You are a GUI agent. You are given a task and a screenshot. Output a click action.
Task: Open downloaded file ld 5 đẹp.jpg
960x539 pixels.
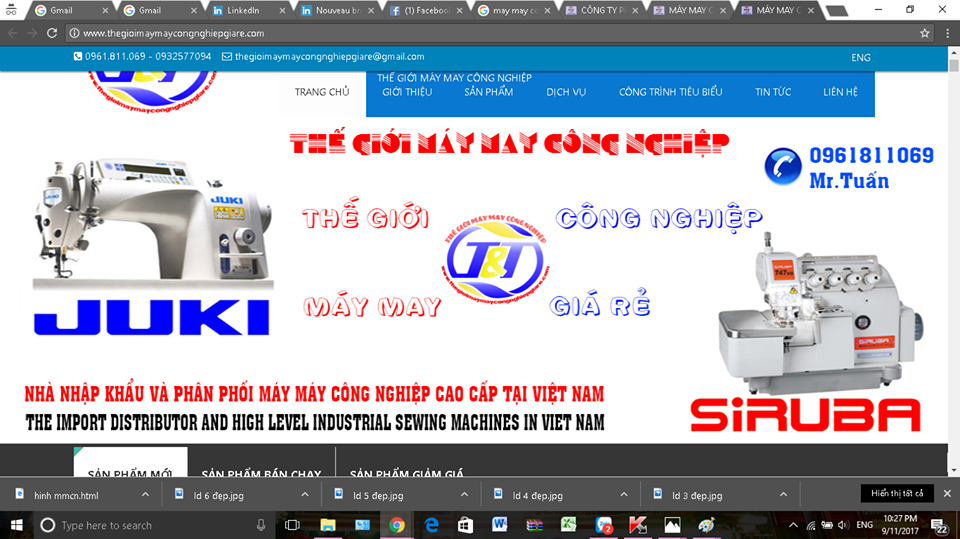pyautogui.click(x=378, y=496)
